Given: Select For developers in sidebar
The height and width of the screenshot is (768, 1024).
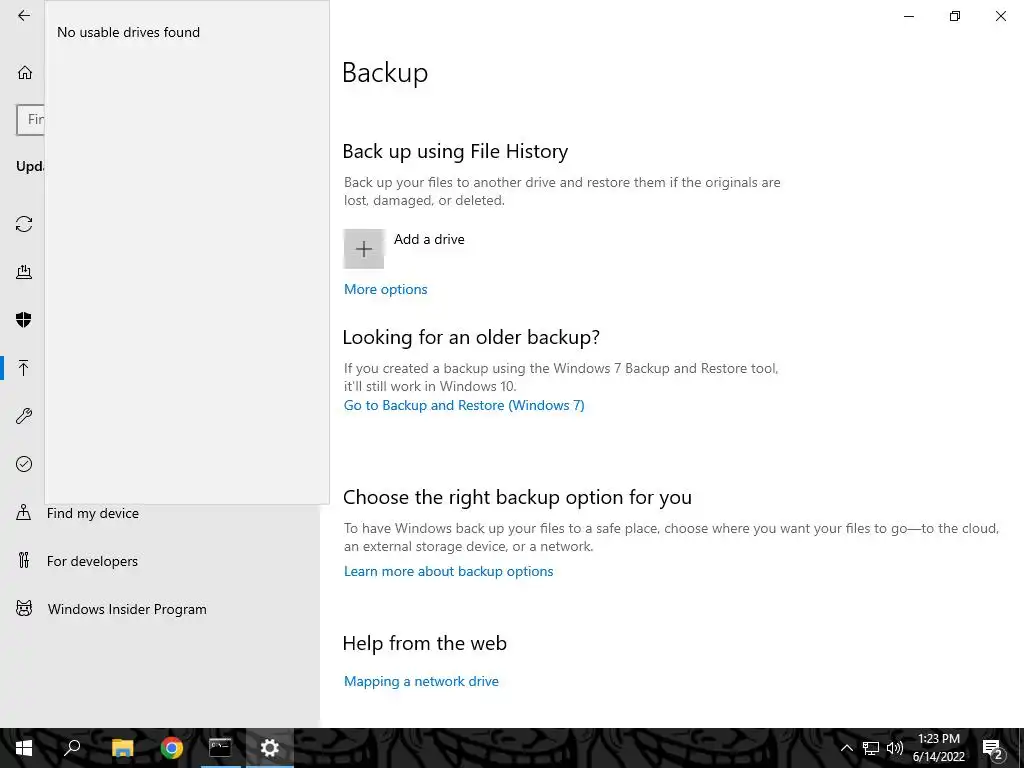Looking at the screenshot, I should click(x=92, y=561).
